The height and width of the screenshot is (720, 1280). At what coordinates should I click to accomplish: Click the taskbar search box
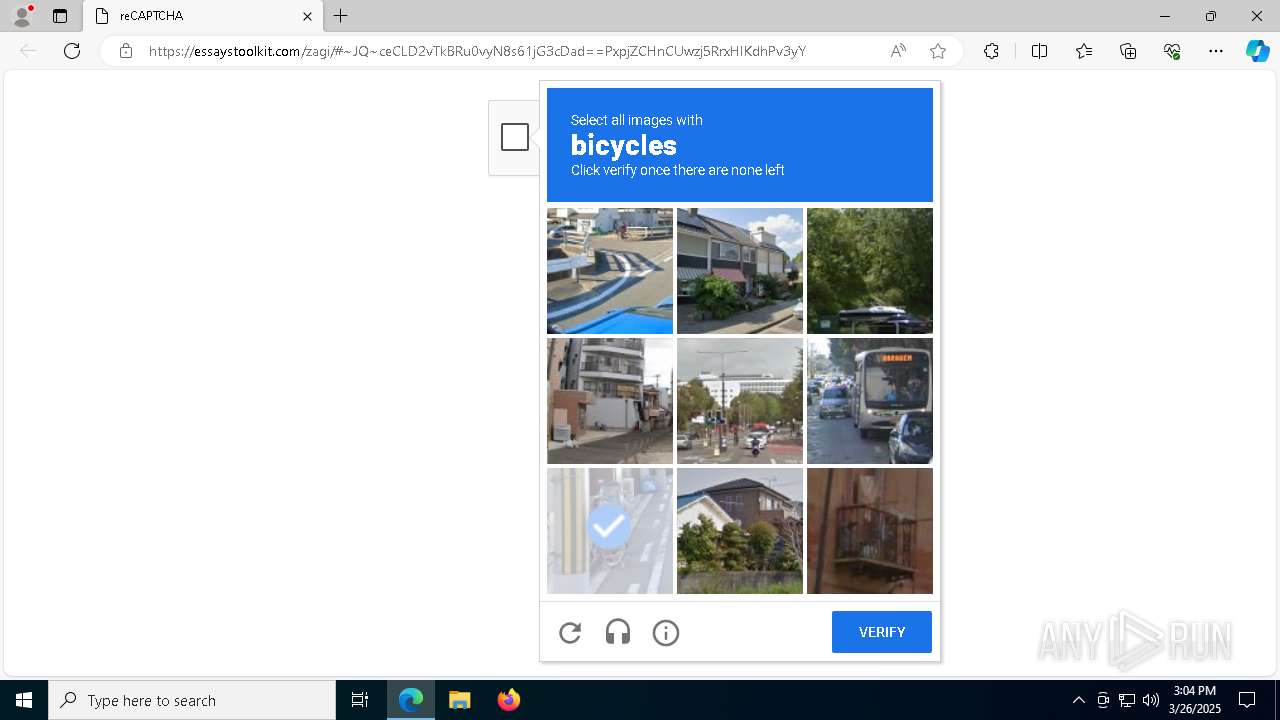(x=192, y=700)
